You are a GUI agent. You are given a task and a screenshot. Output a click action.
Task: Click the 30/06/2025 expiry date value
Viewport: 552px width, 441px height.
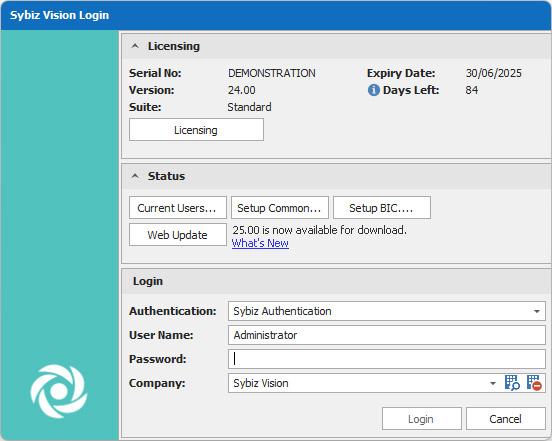point(493,73)
